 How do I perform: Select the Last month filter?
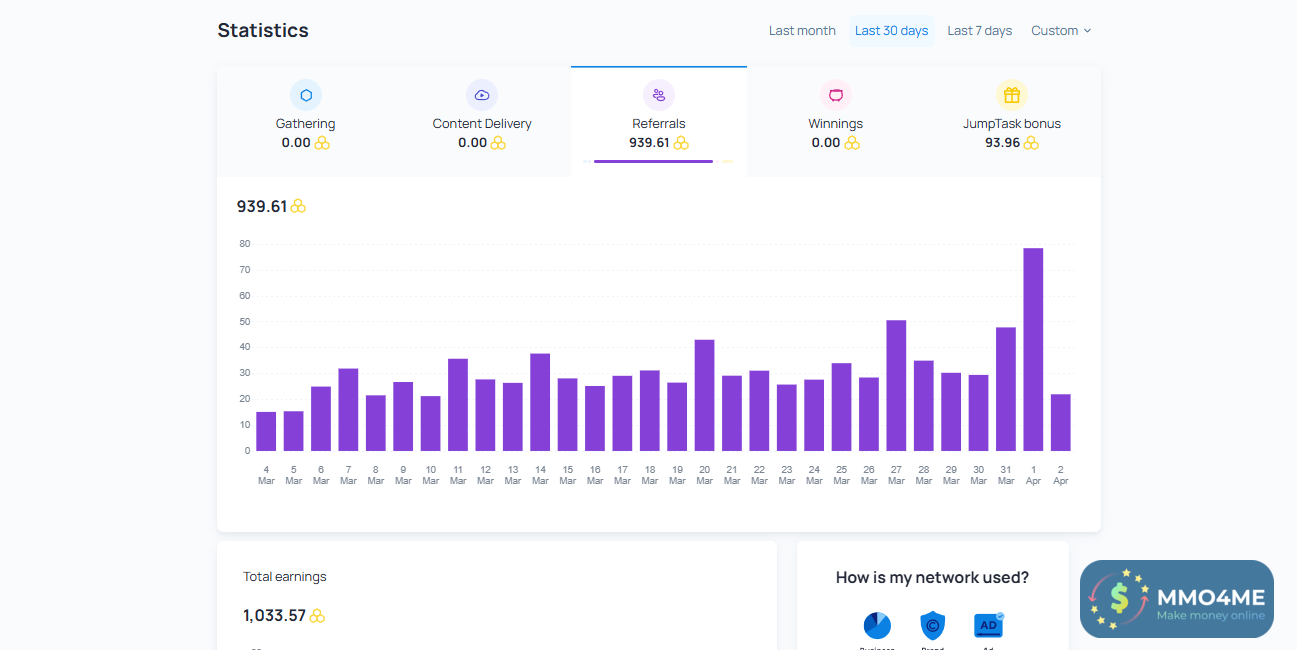802,31
